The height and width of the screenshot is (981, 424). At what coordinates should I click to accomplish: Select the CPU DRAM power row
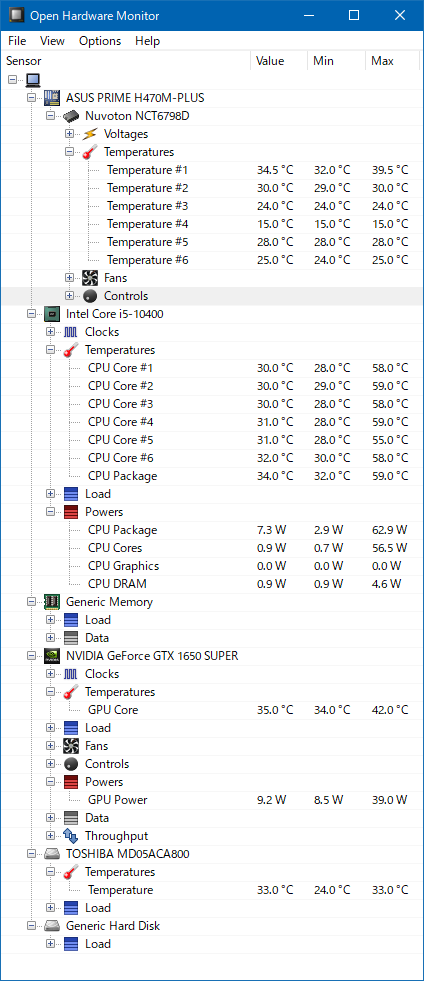pyautogui.click(x=211, y=584)
